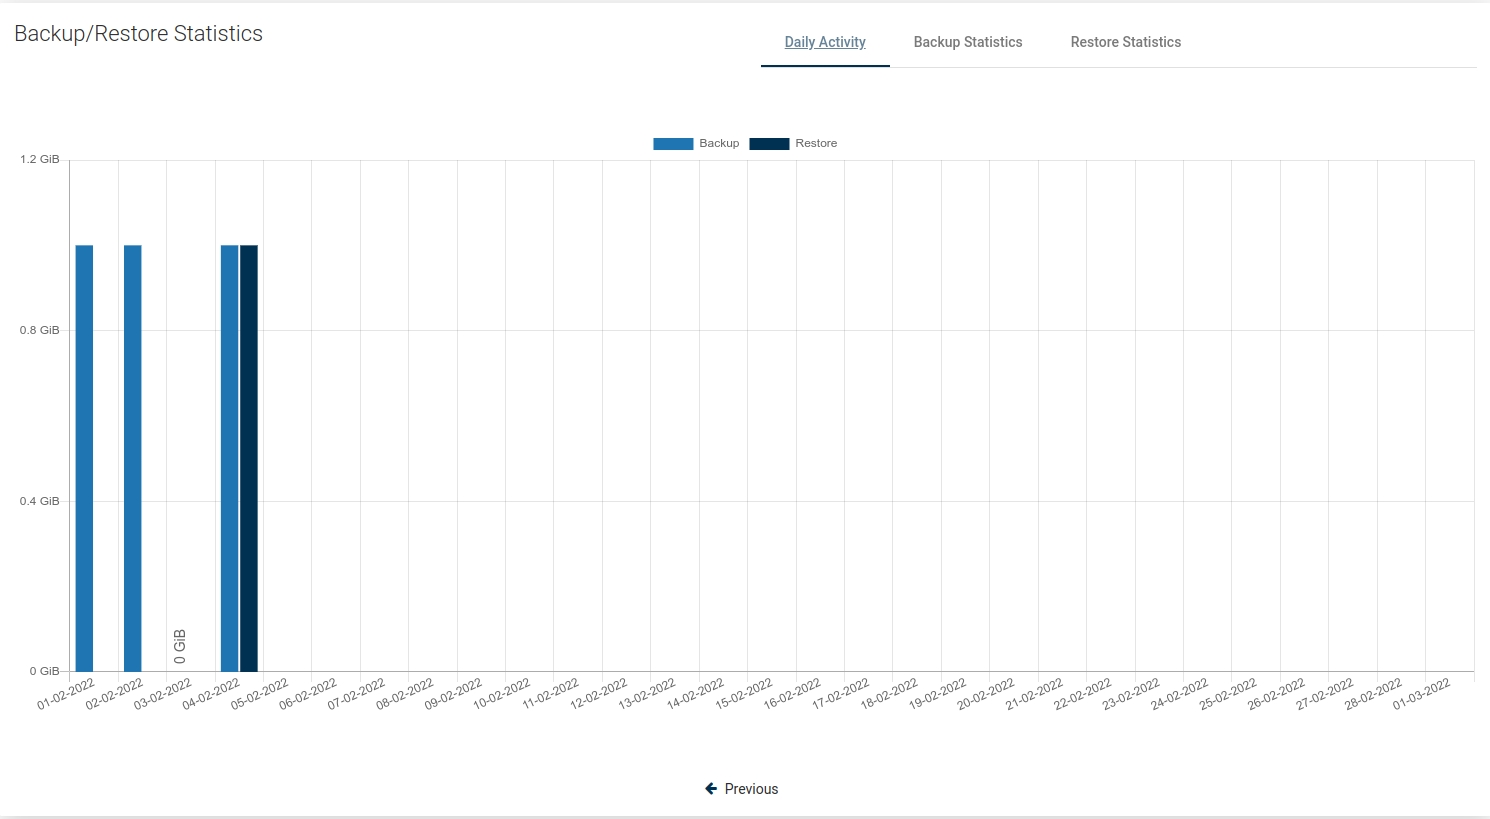Click the left arrow icon beside Previous
Image resolution: width=1490 pixels, height=819 pixels.
coord(711,789)
